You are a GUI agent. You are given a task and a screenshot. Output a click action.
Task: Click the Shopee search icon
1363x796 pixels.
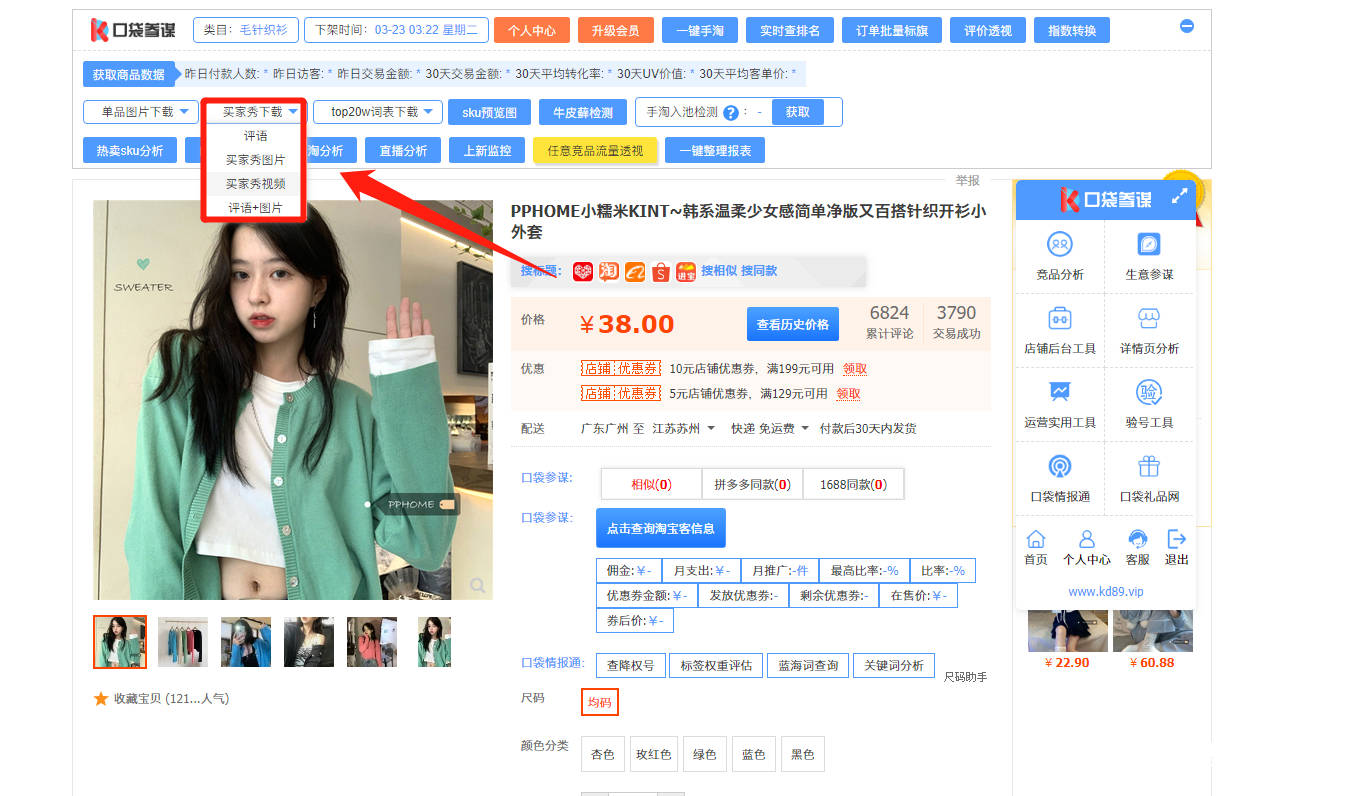point(660,271)
